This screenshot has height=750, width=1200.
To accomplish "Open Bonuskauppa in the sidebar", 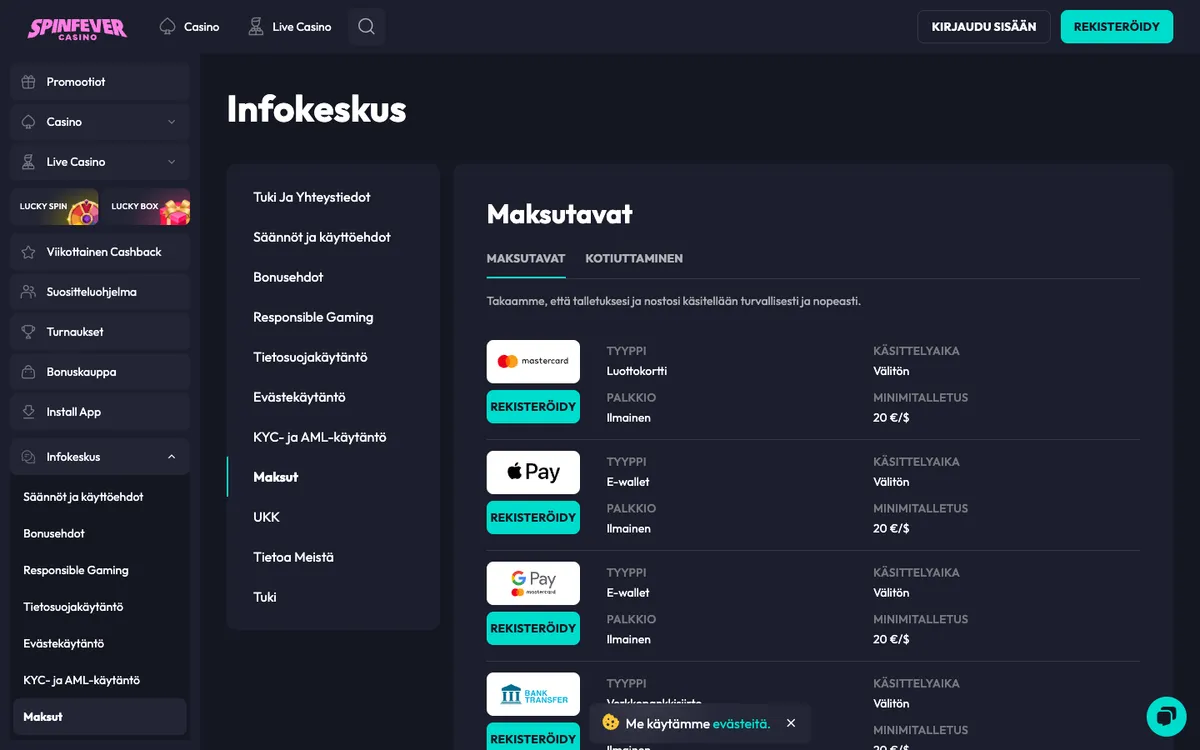I will tap(100, 372).
